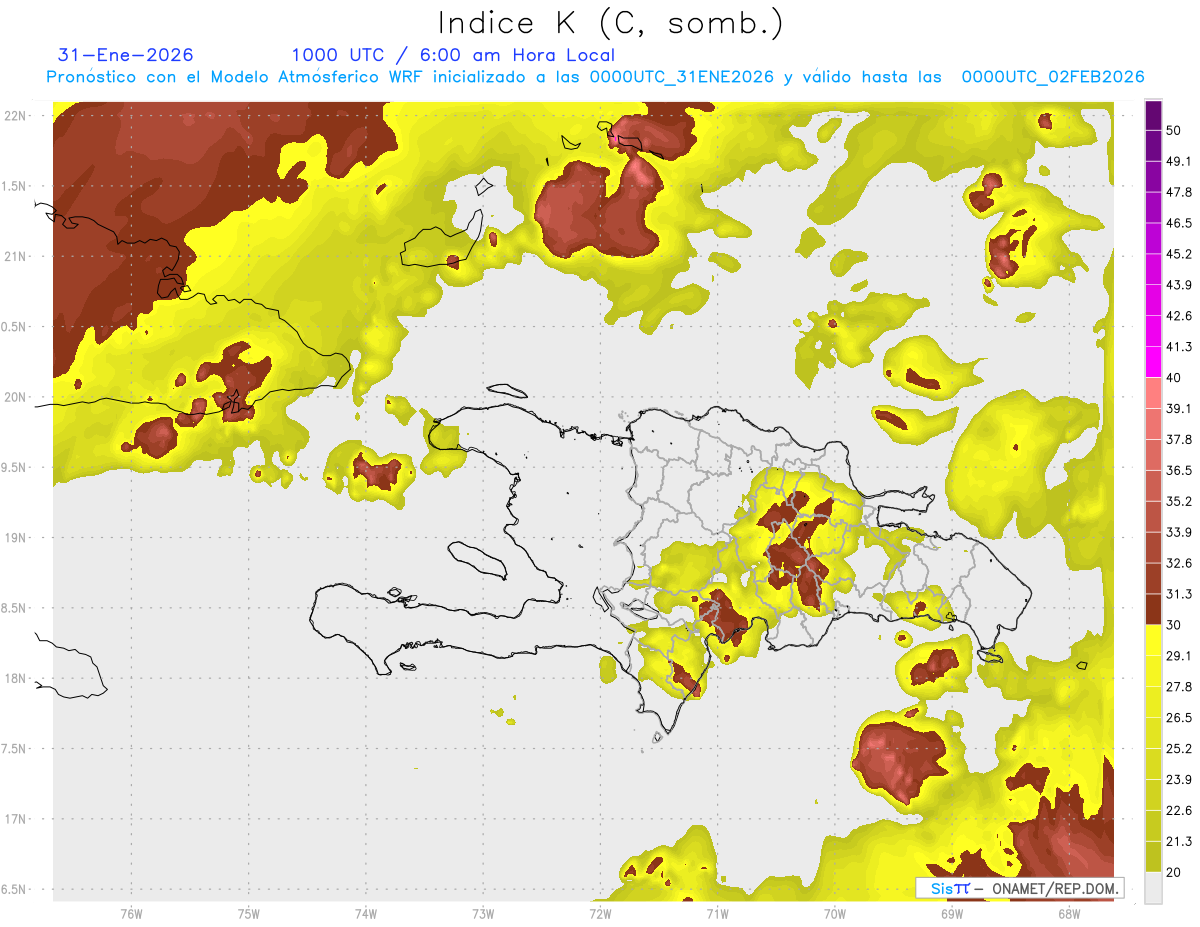Image resolution: width=1200 pixels, height=927 pixels.
Task: Click the '72W' longitude label
Action: click(x=600, y=913)
